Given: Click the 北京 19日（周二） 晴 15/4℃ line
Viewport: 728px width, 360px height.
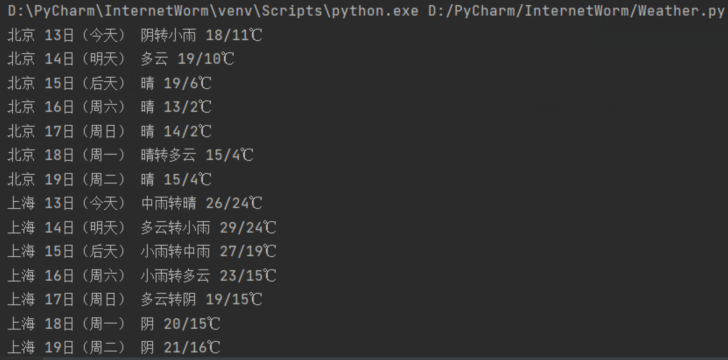Looking at the screenshot, I should pos(110,180).
